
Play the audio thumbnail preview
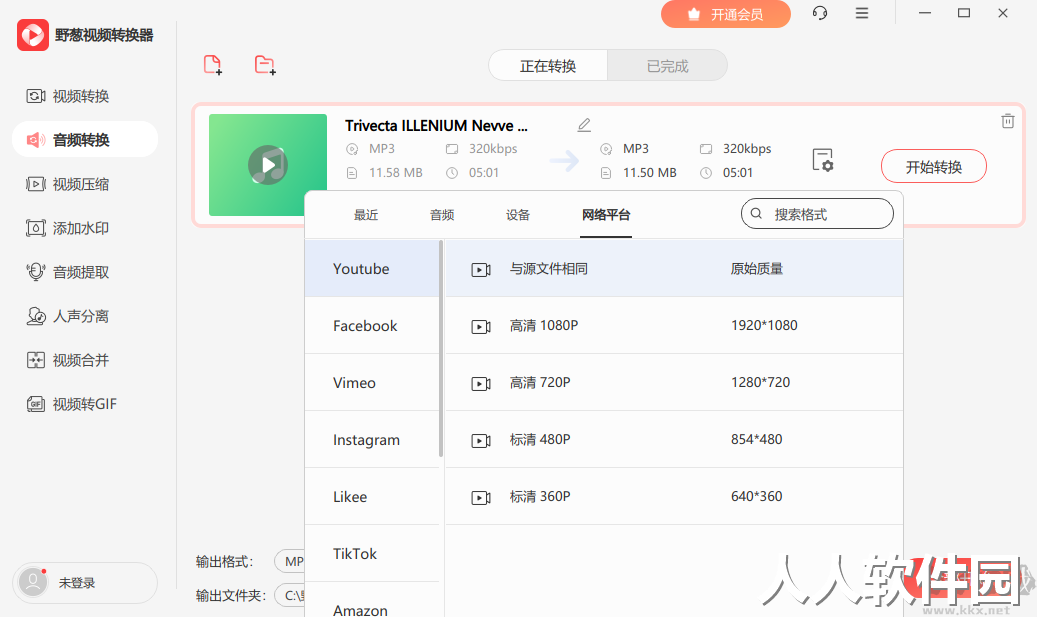268,165
